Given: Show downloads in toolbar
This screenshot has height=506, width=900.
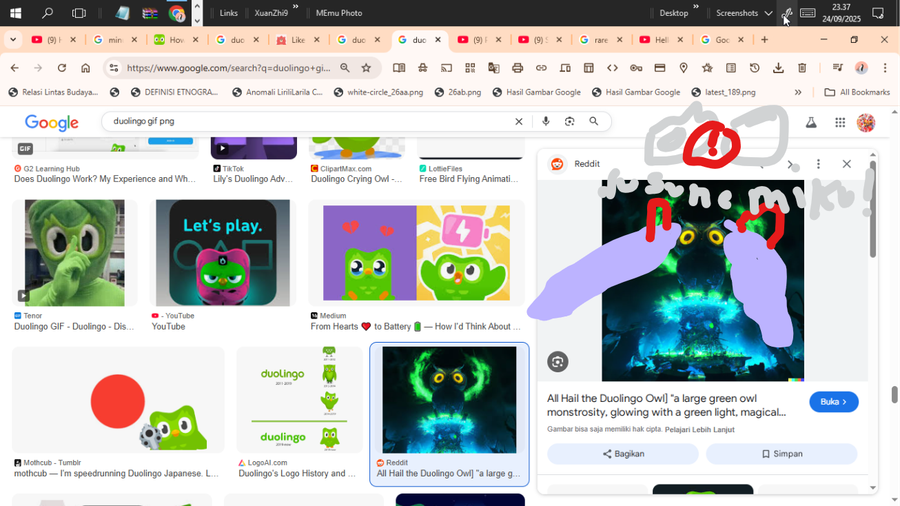Looking at the screenshot, I should (x=778, y=68).
